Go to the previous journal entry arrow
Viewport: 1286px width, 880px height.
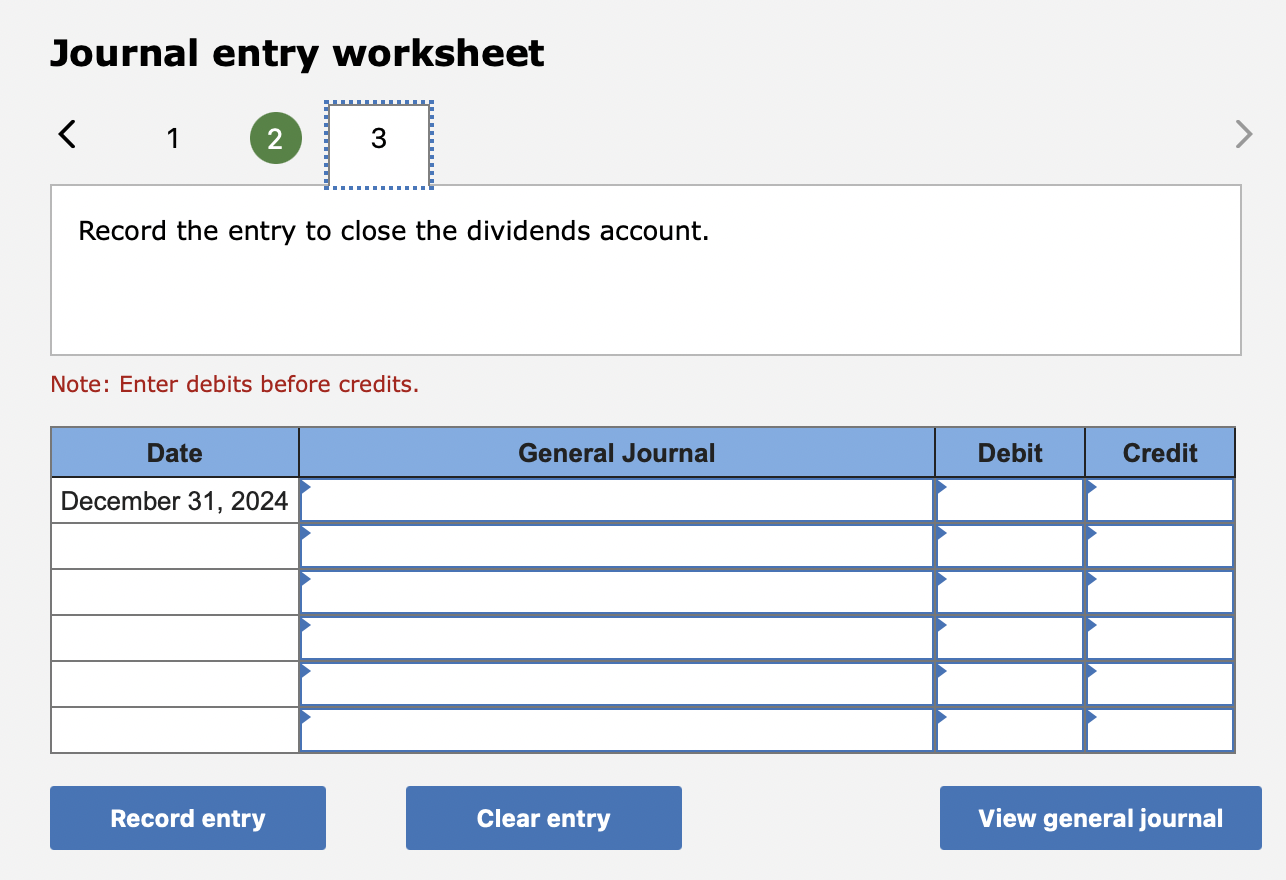click(x=67, y=134)
